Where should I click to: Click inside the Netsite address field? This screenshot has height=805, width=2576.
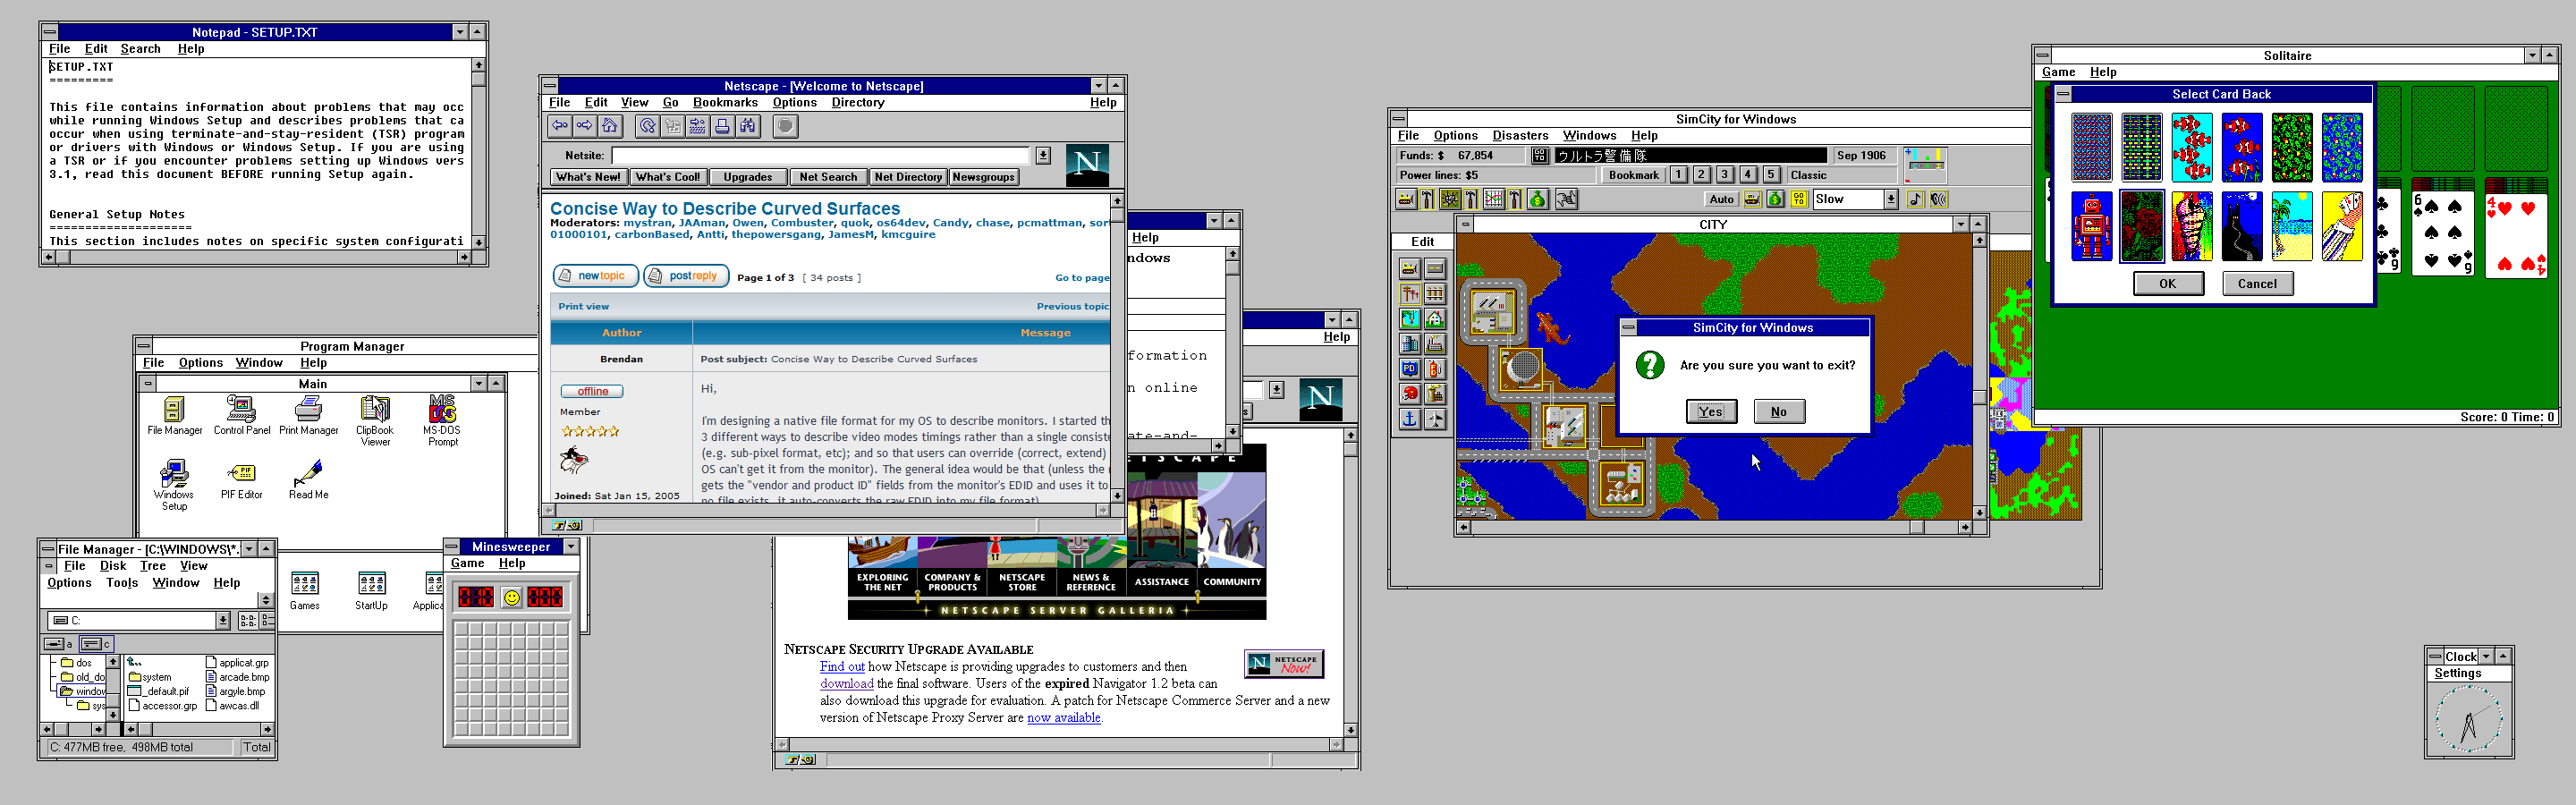[820, 155]
